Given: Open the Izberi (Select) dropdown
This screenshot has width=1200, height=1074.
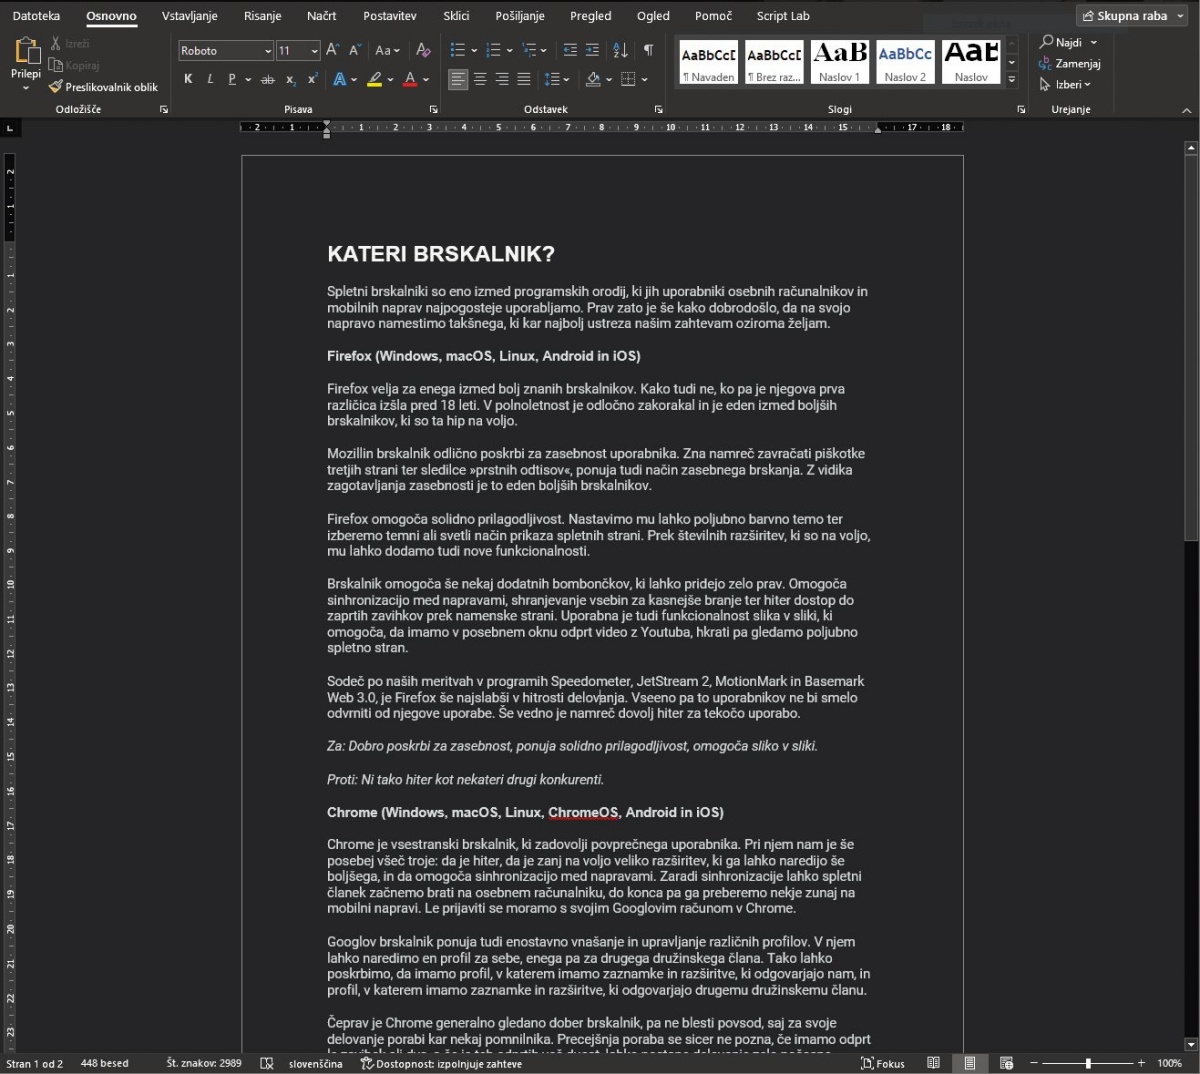Looking at the screenshot, I should tap(1066, 85).
